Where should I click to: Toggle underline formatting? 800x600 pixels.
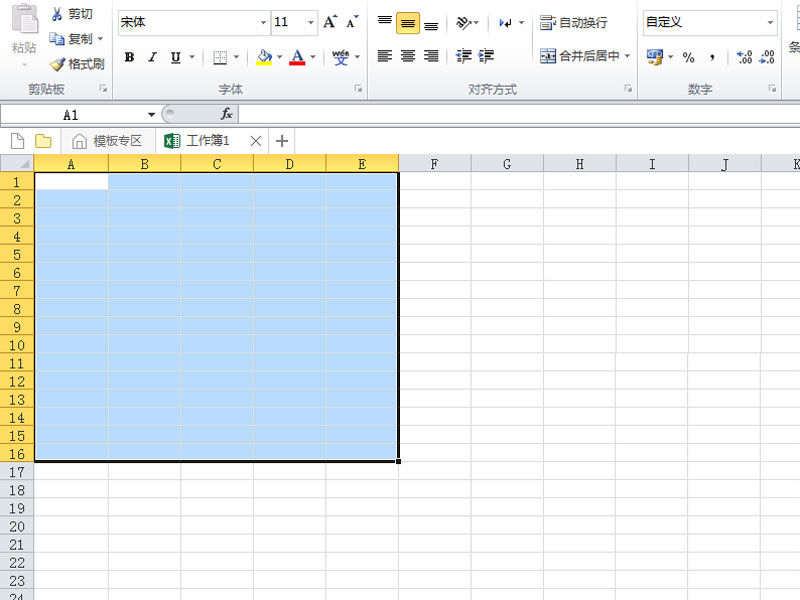click(176, 57)
